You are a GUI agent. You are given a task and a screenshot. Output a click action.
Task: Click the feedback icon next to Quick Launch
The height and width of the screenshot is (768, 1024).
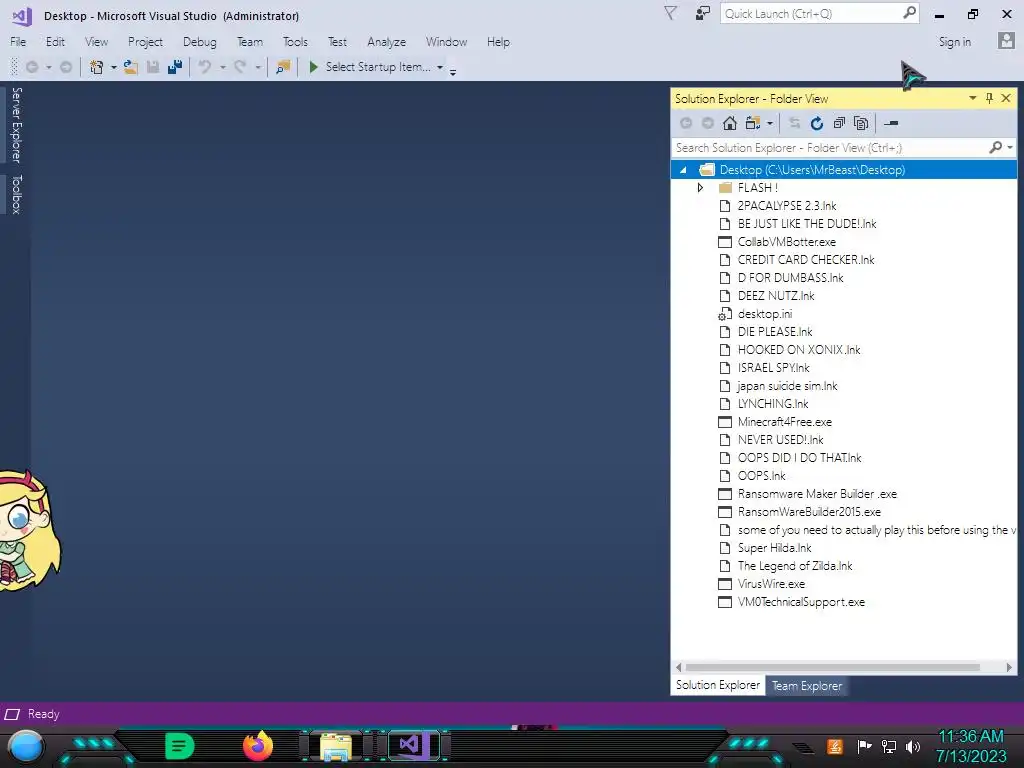pos(703,13)
